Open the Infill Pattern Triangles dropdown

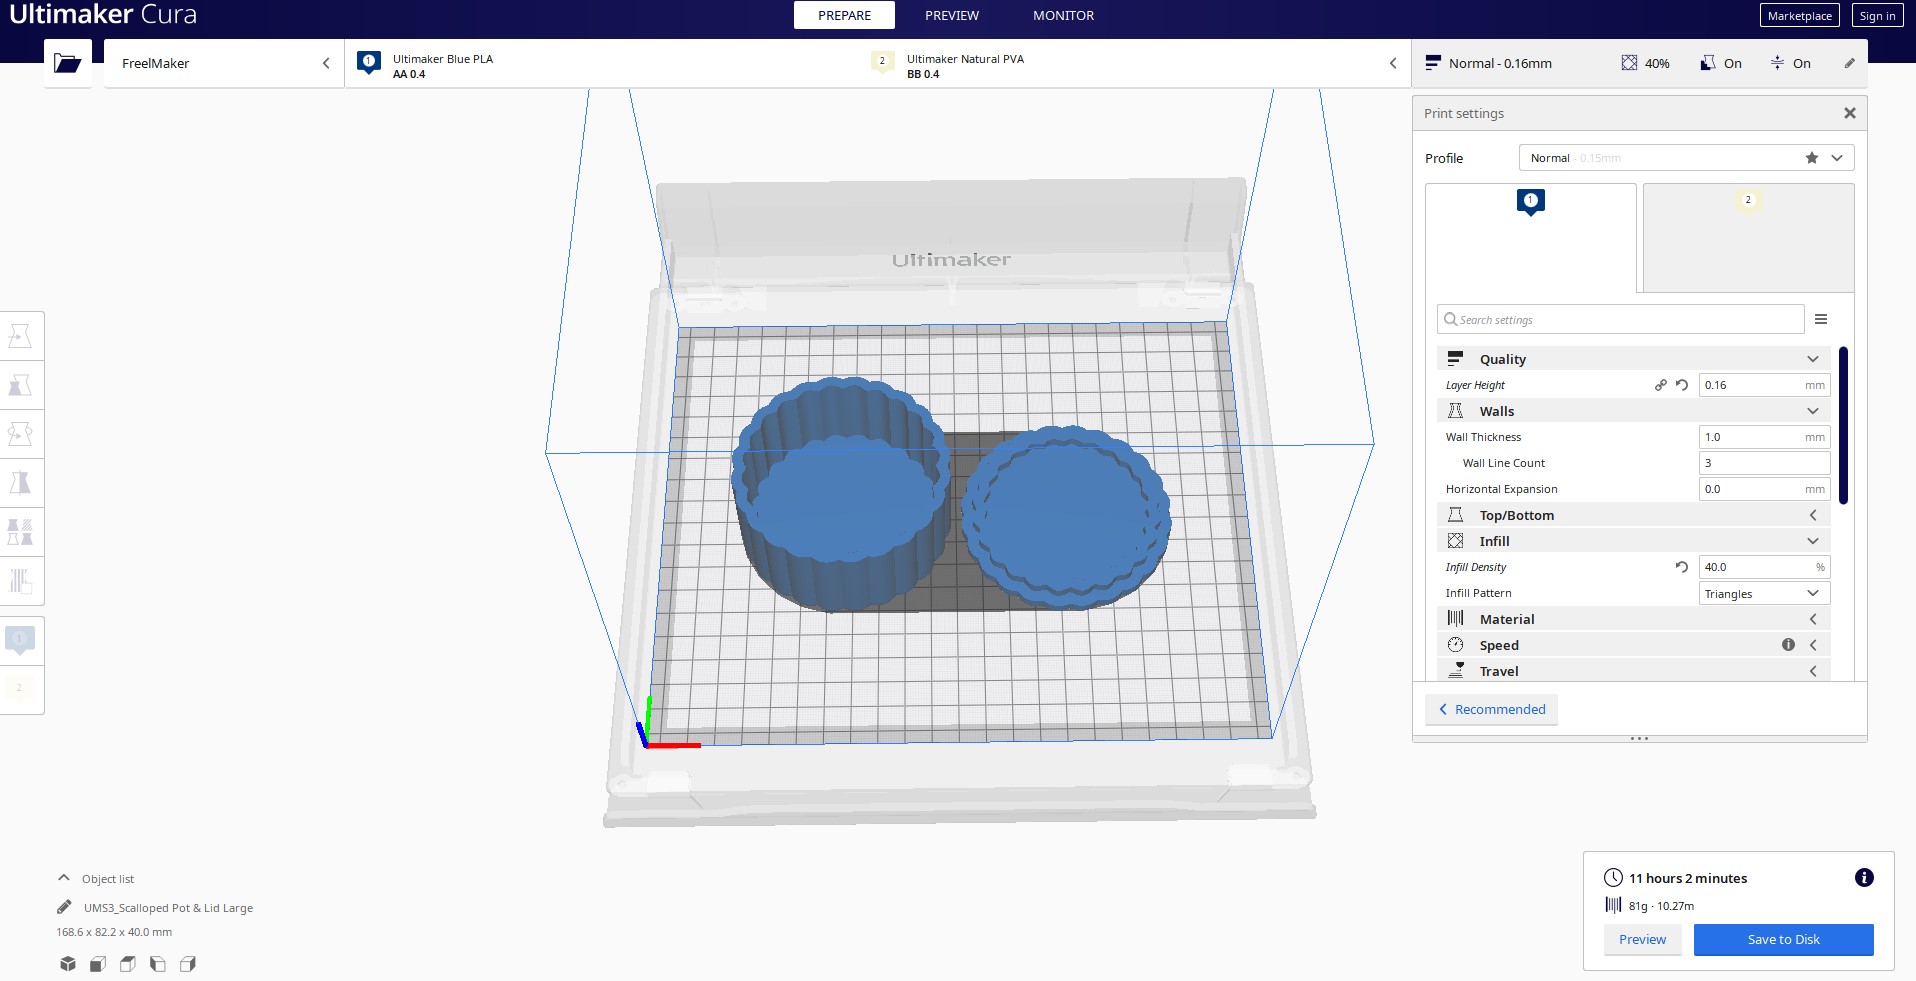1764,593
